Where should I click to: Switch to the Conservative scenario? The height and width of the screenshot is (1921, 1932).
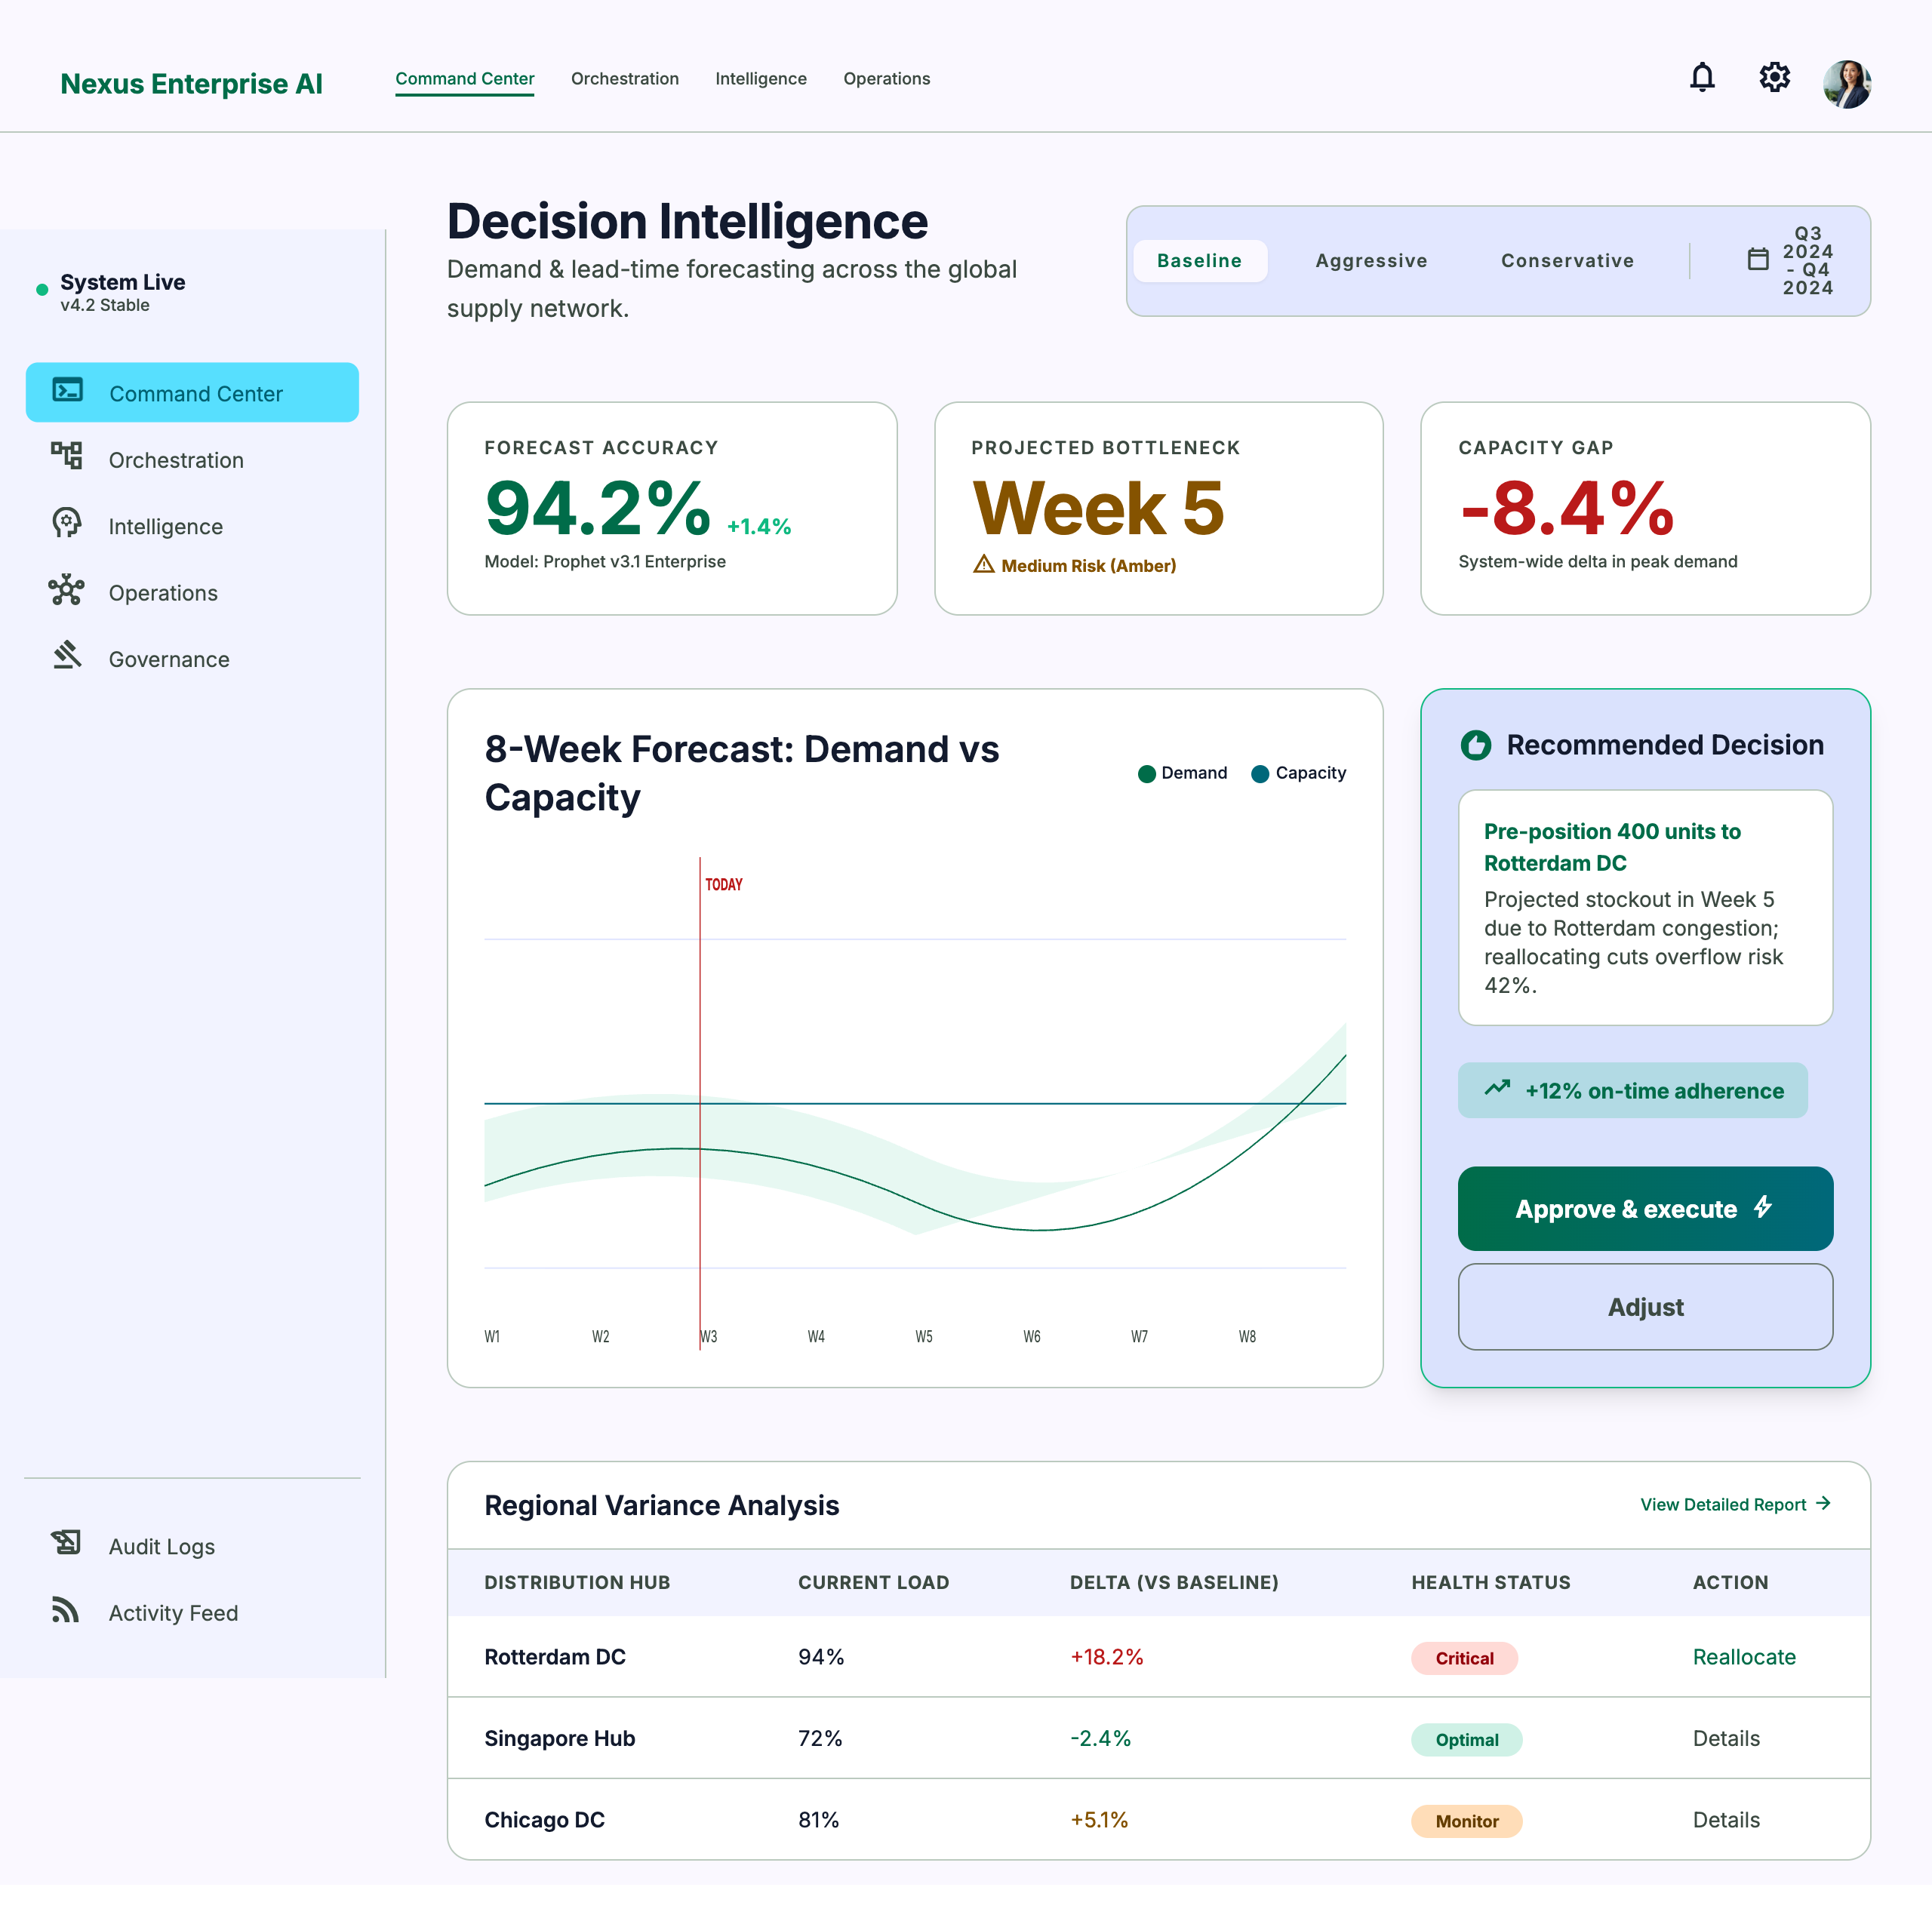pos(1566,261)
